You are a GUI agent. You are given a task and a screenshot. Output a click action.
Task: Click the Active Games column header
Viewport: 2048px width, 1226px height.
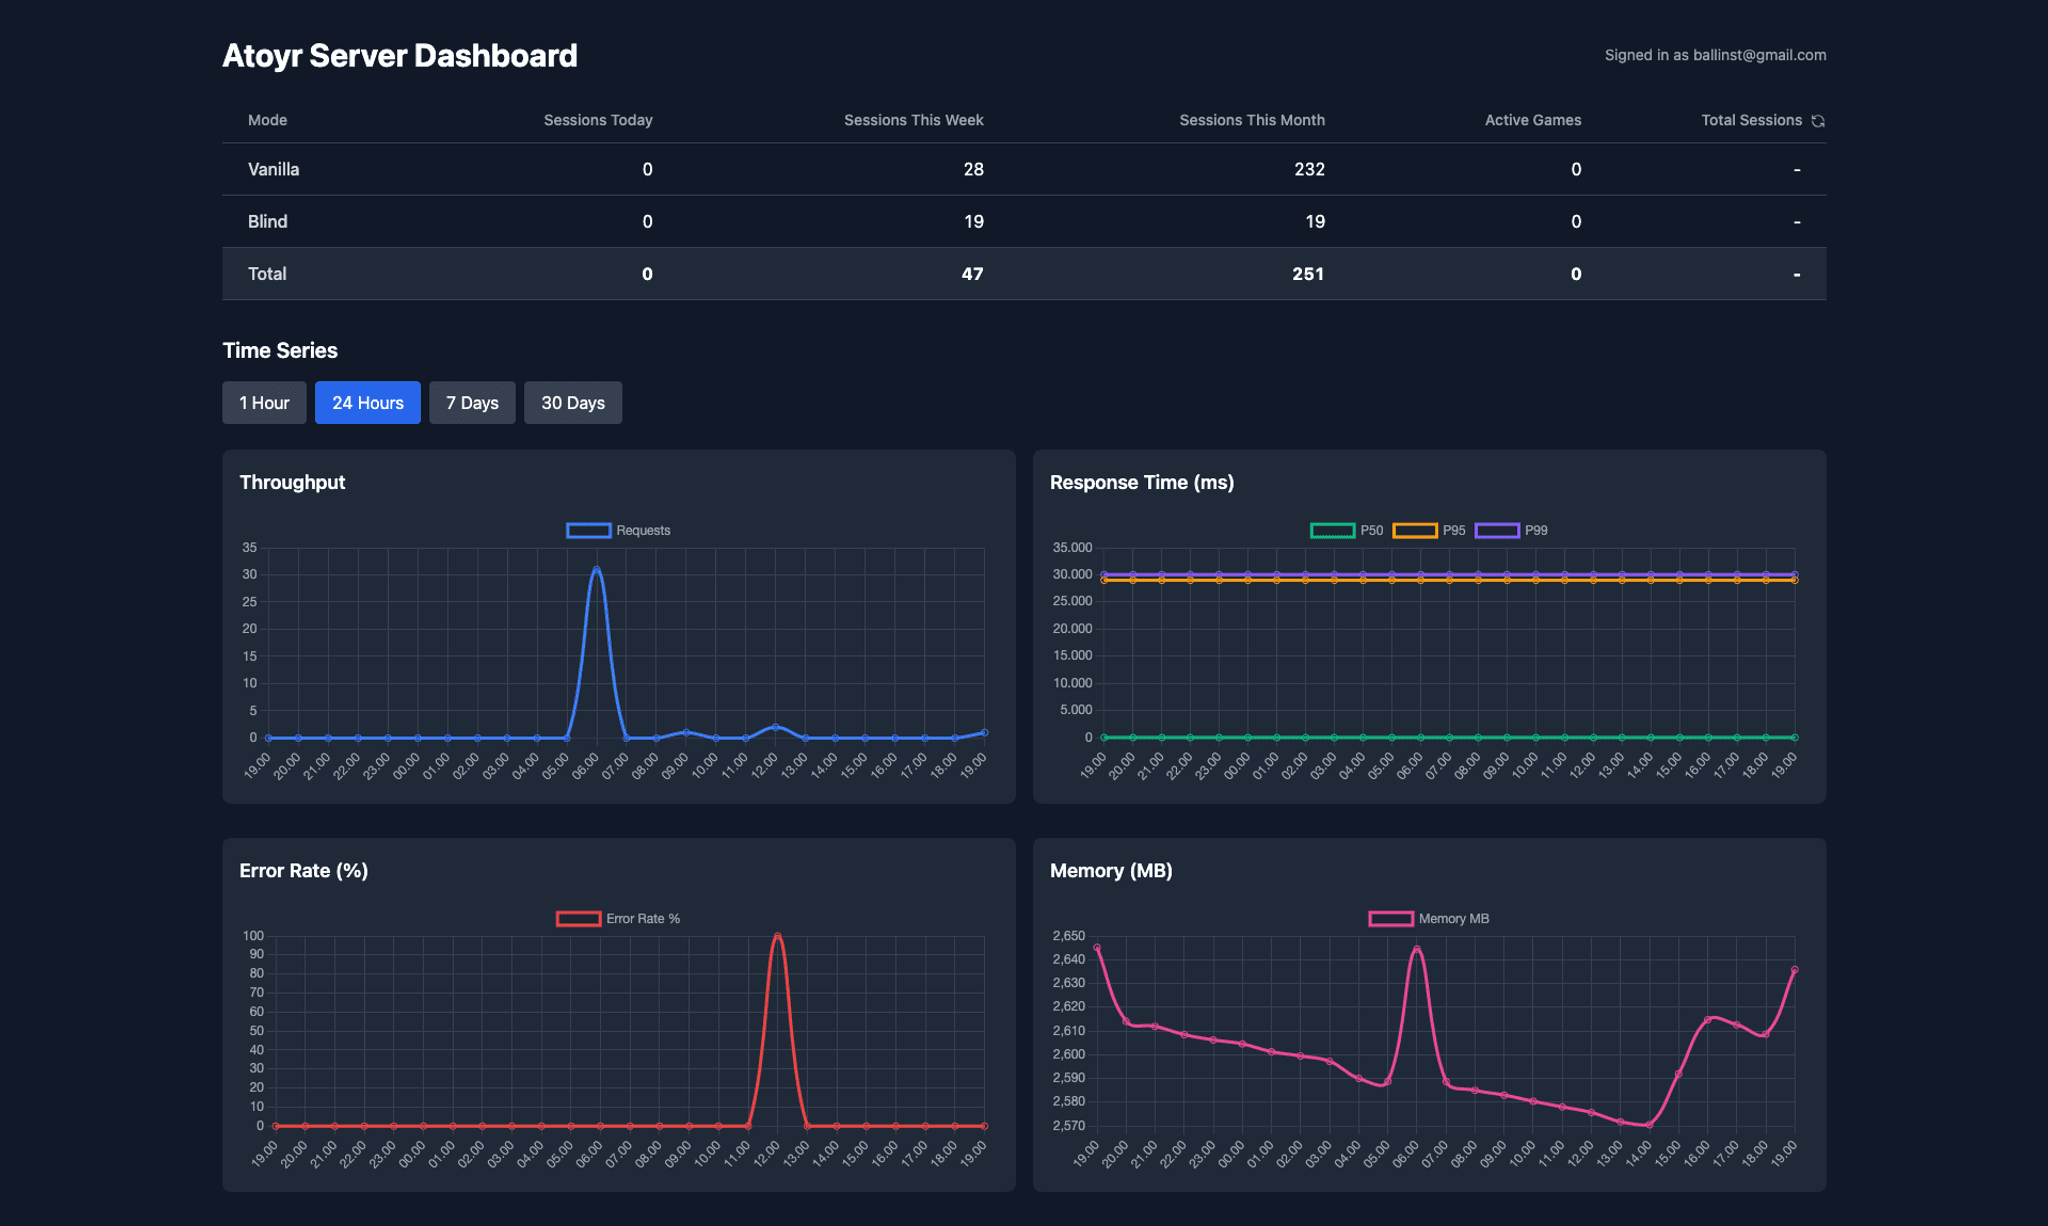click(x=1533, y=120)
